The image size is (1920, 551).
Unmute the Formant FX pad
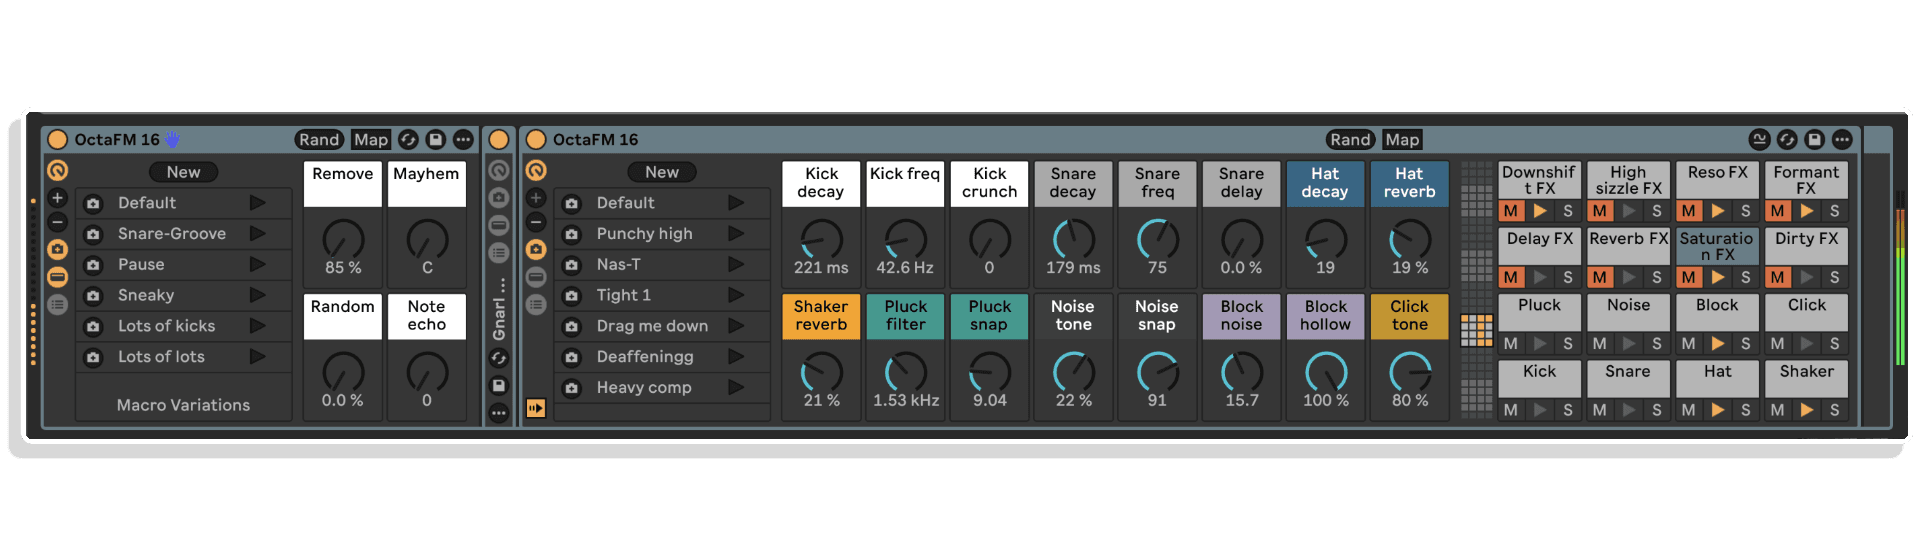click(x=1778, y=211)
